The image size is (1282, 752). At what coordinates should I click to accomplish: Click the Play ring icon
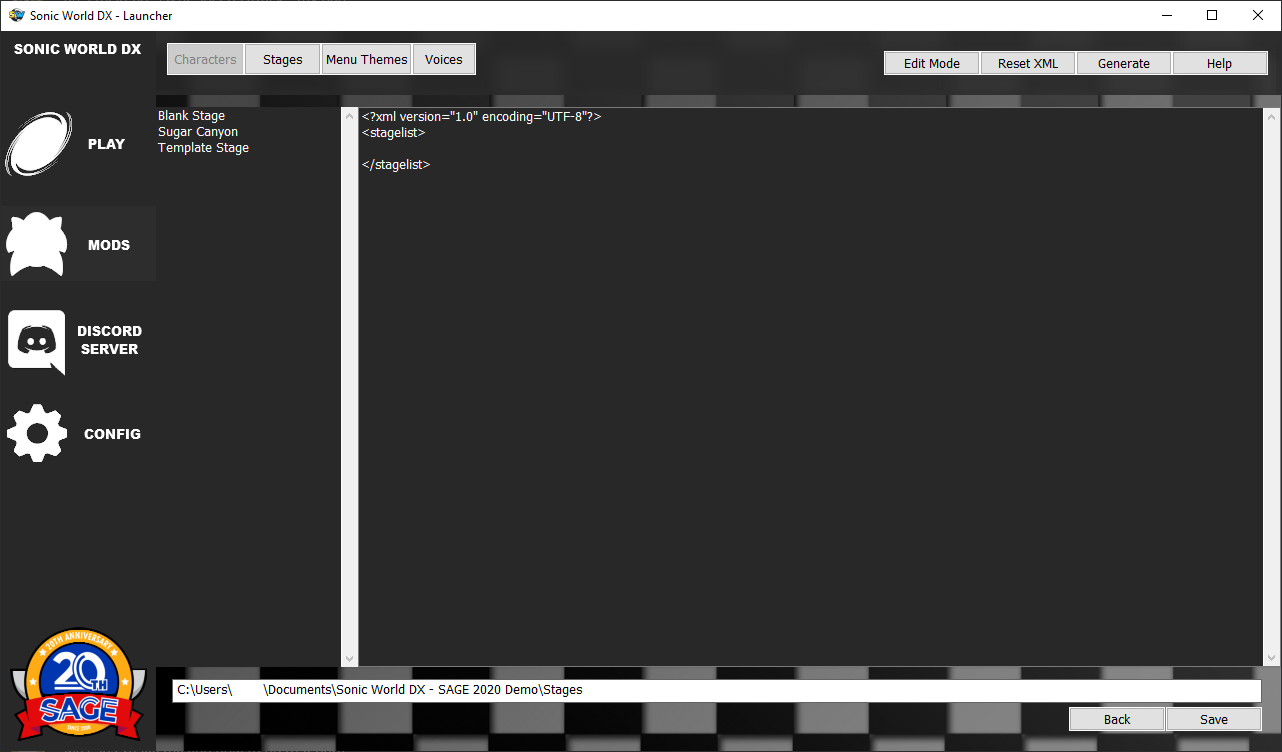[x=39, y=144]
